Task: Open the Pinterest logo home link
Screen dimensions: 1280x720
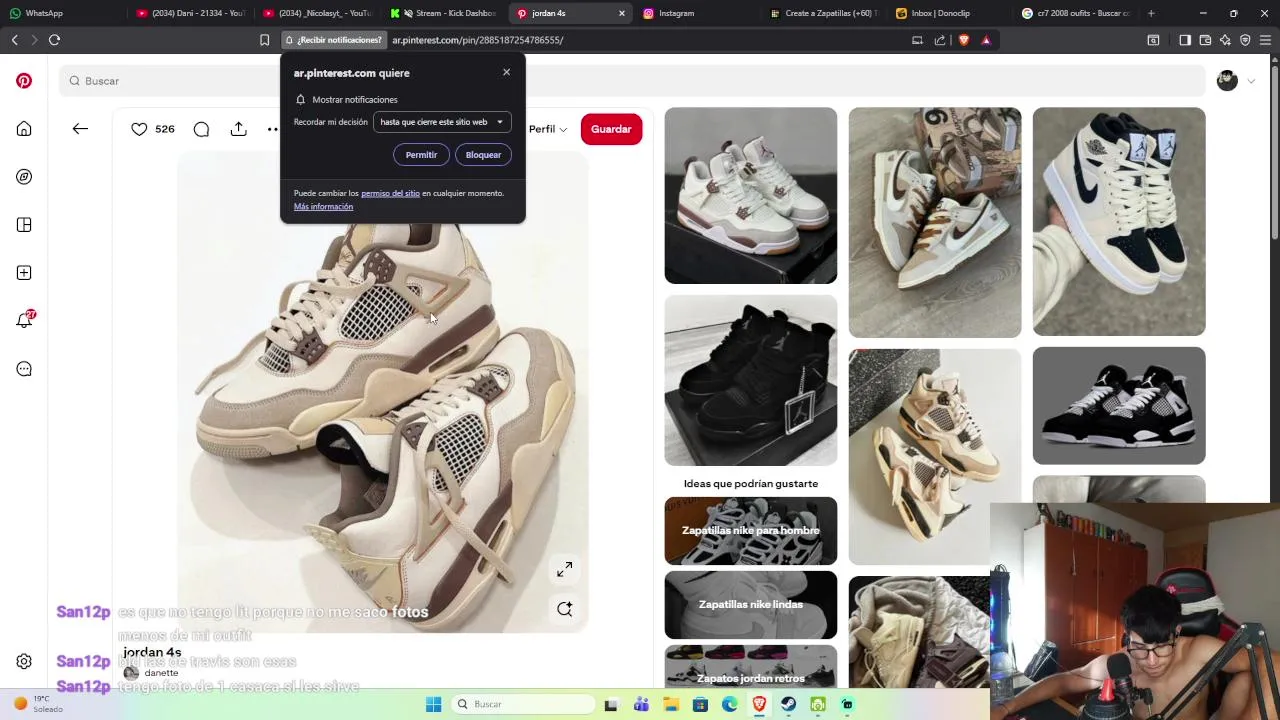Action: point(24,81)
